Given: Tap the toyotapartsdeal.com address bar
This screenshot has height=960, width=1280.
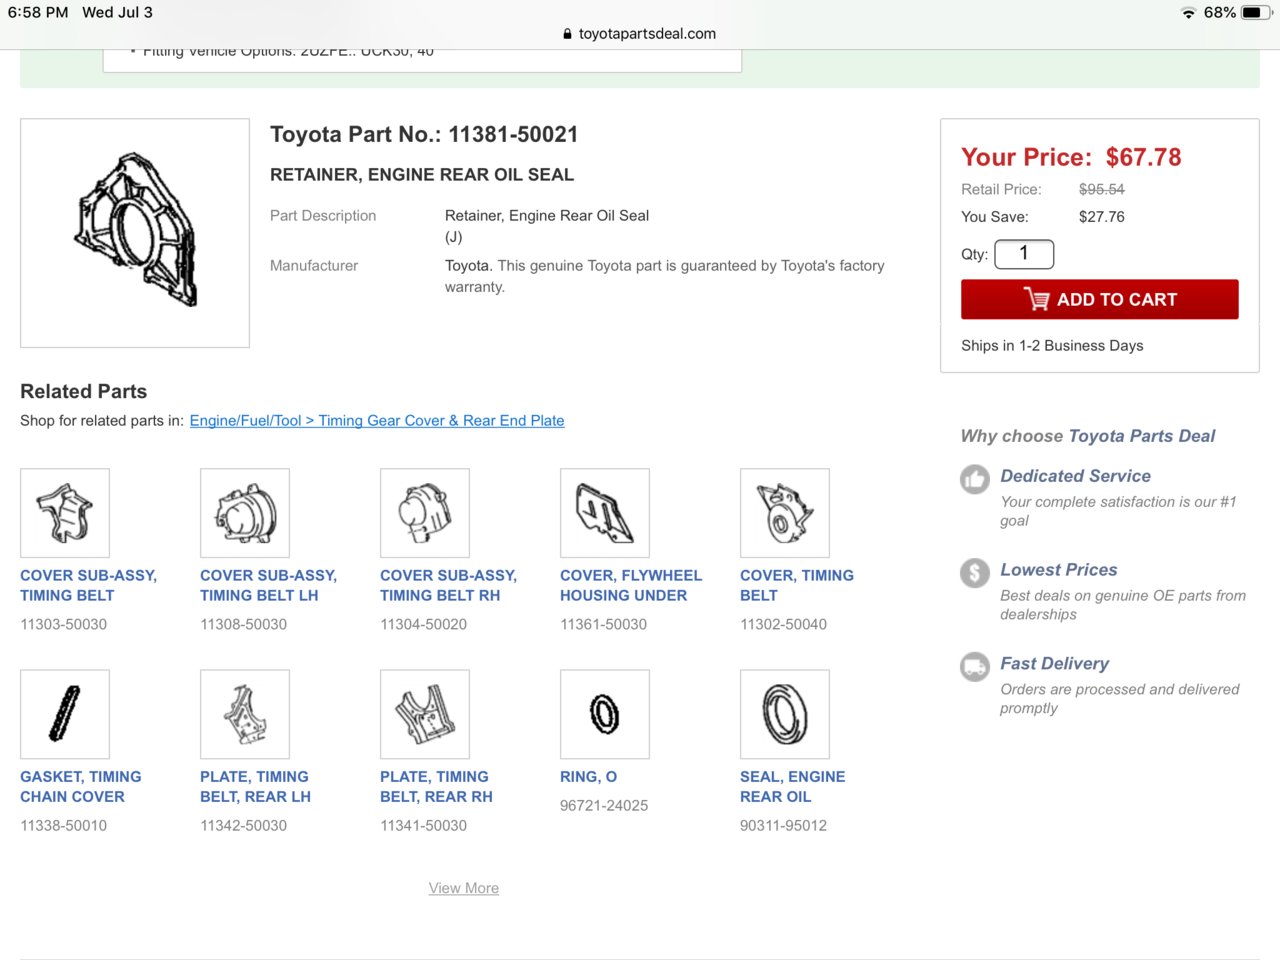Looking at the screenshot, I should (646, 33).
